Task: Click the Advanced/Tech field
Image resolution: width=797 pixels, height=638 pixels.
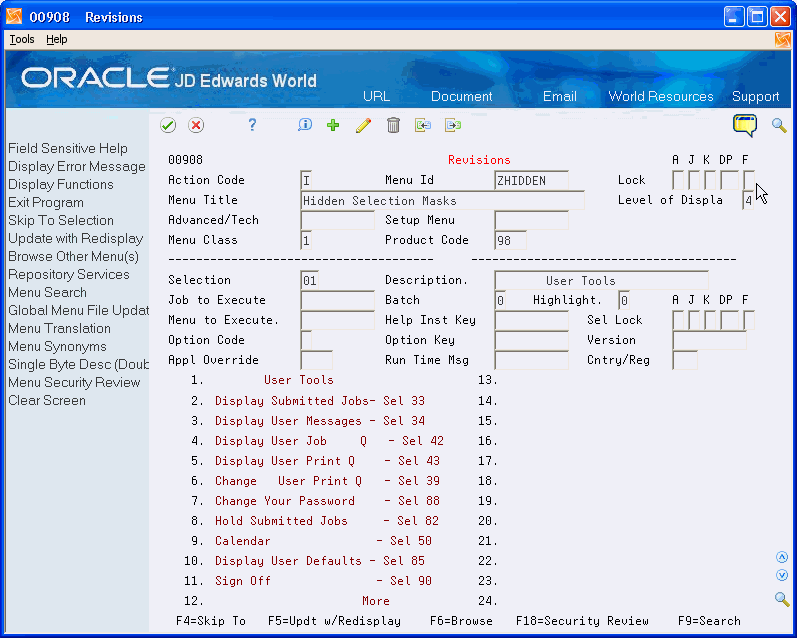Action: pyautogui.click(x=338, y=220)
